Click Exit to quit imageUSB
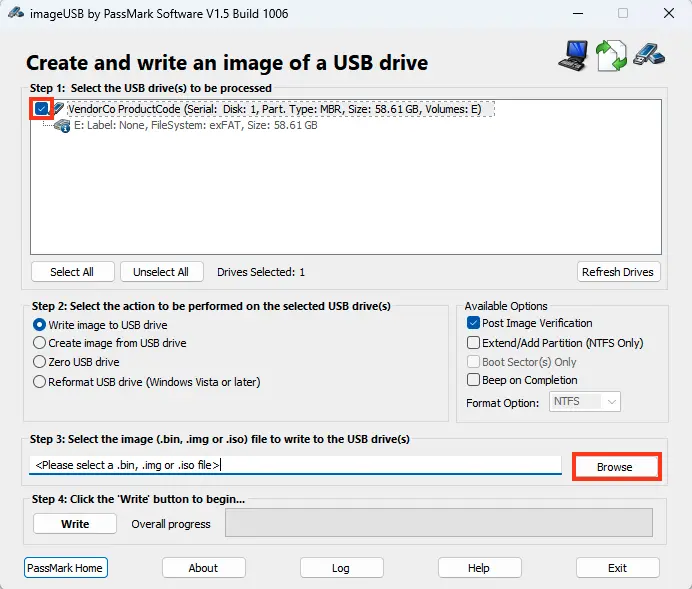This screenshot has height=589, width=692. [618, 568]
